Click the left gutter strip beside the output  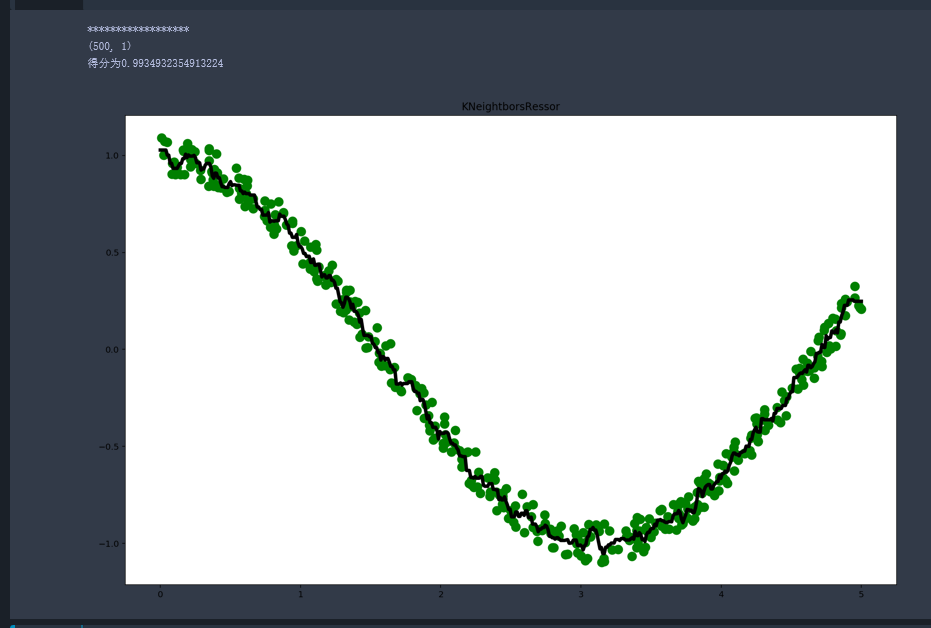[x=5, y=300]
